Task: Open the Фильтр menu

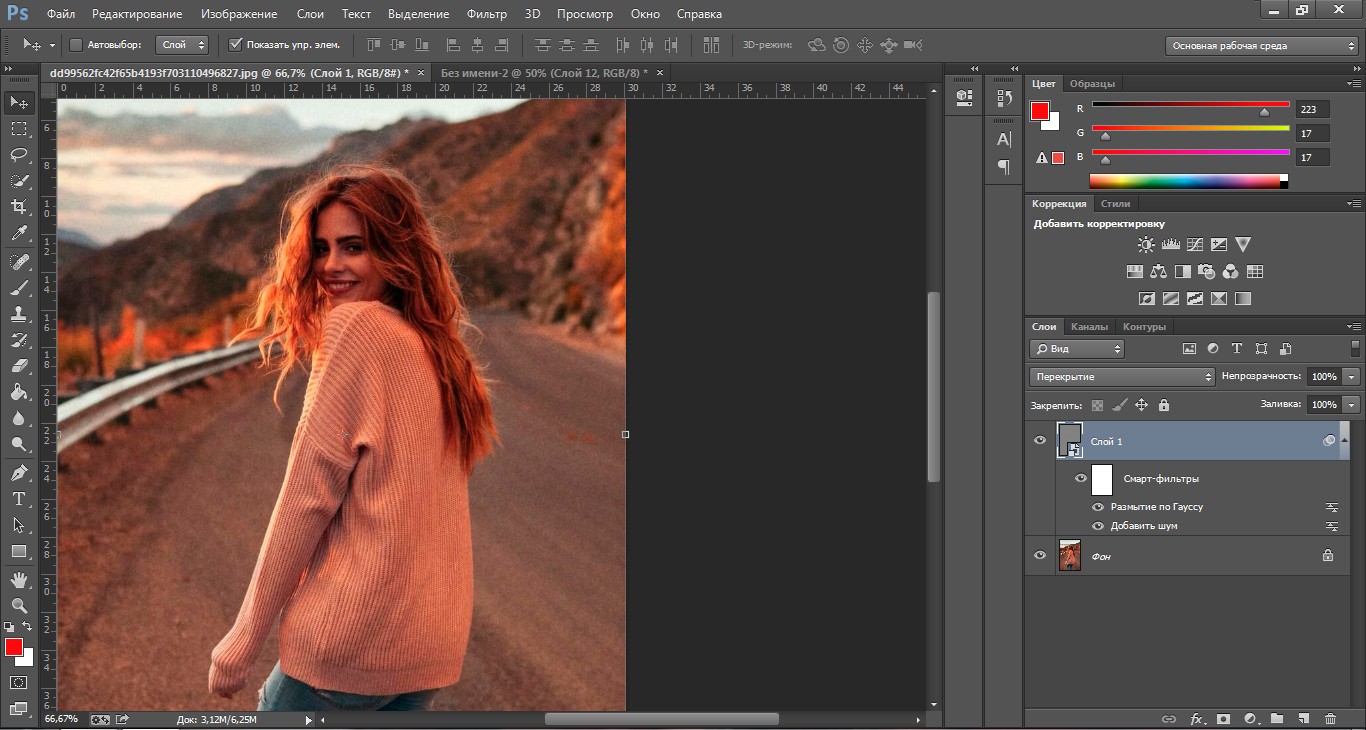Action: coord(486,14)
